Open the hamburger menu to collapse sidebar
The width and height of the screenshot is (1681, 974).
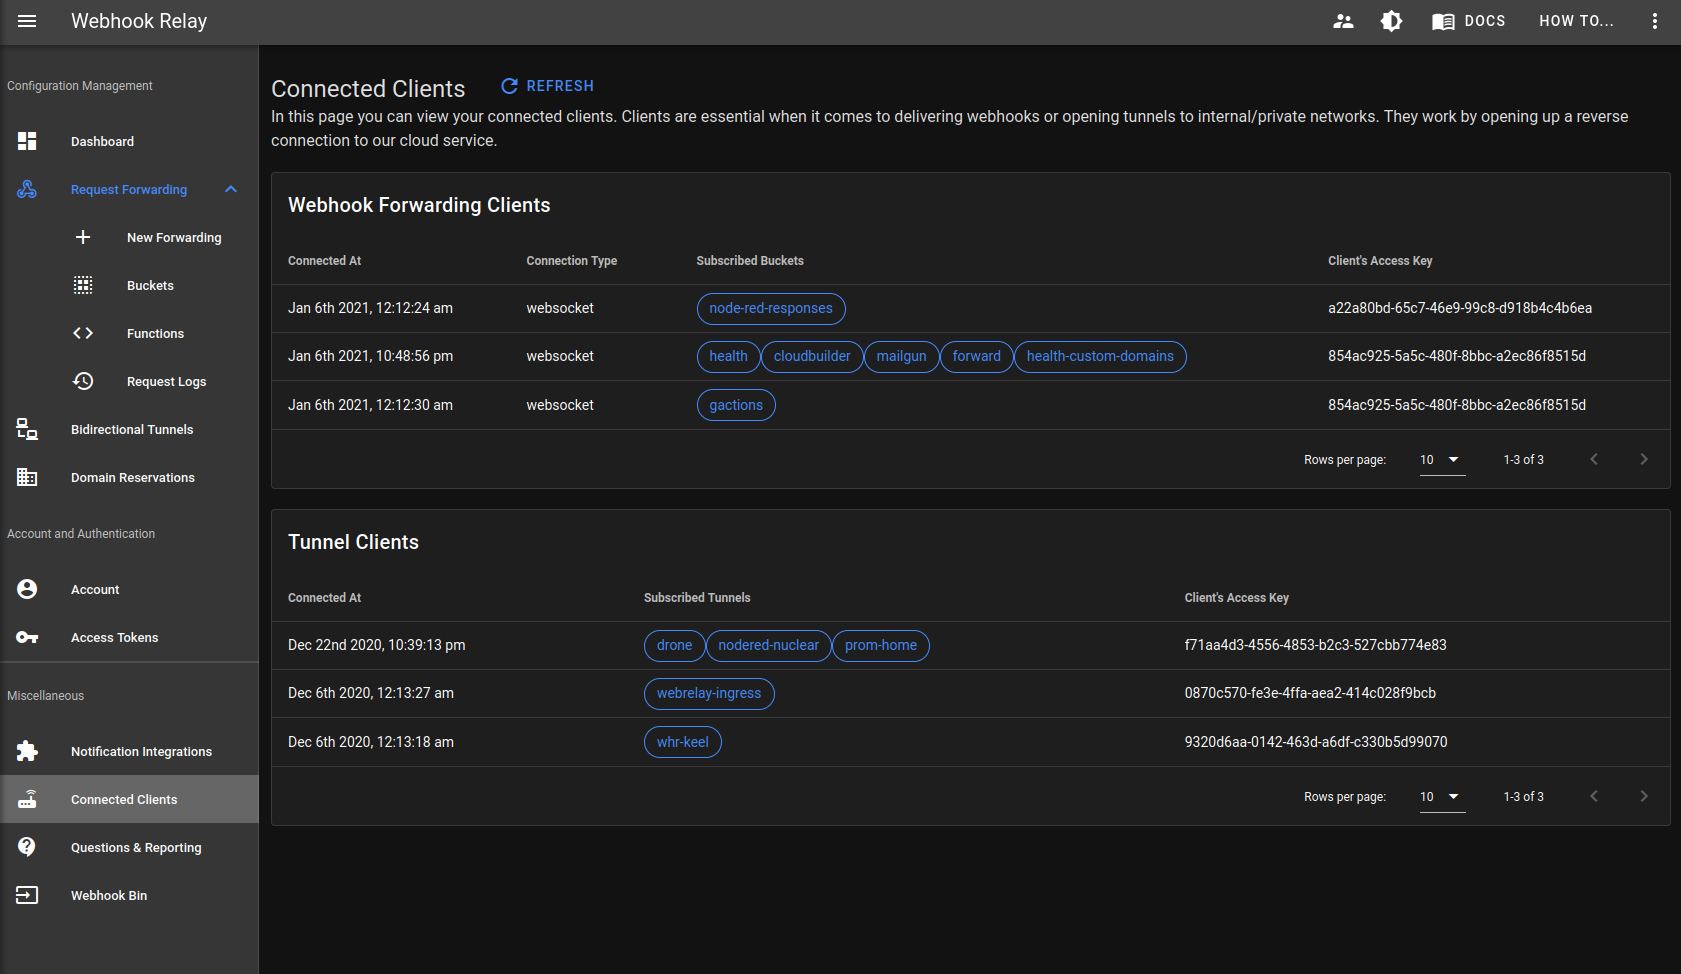[27, 21]
